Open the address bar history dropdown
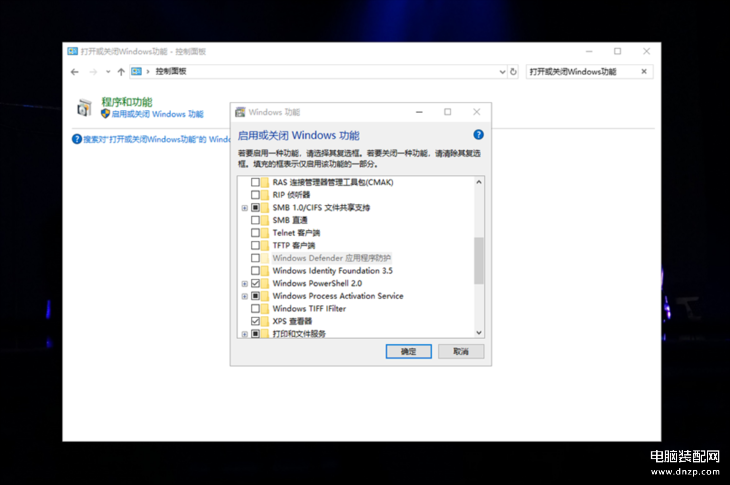This screenshot has height=485, width=730. click(502, 72)
